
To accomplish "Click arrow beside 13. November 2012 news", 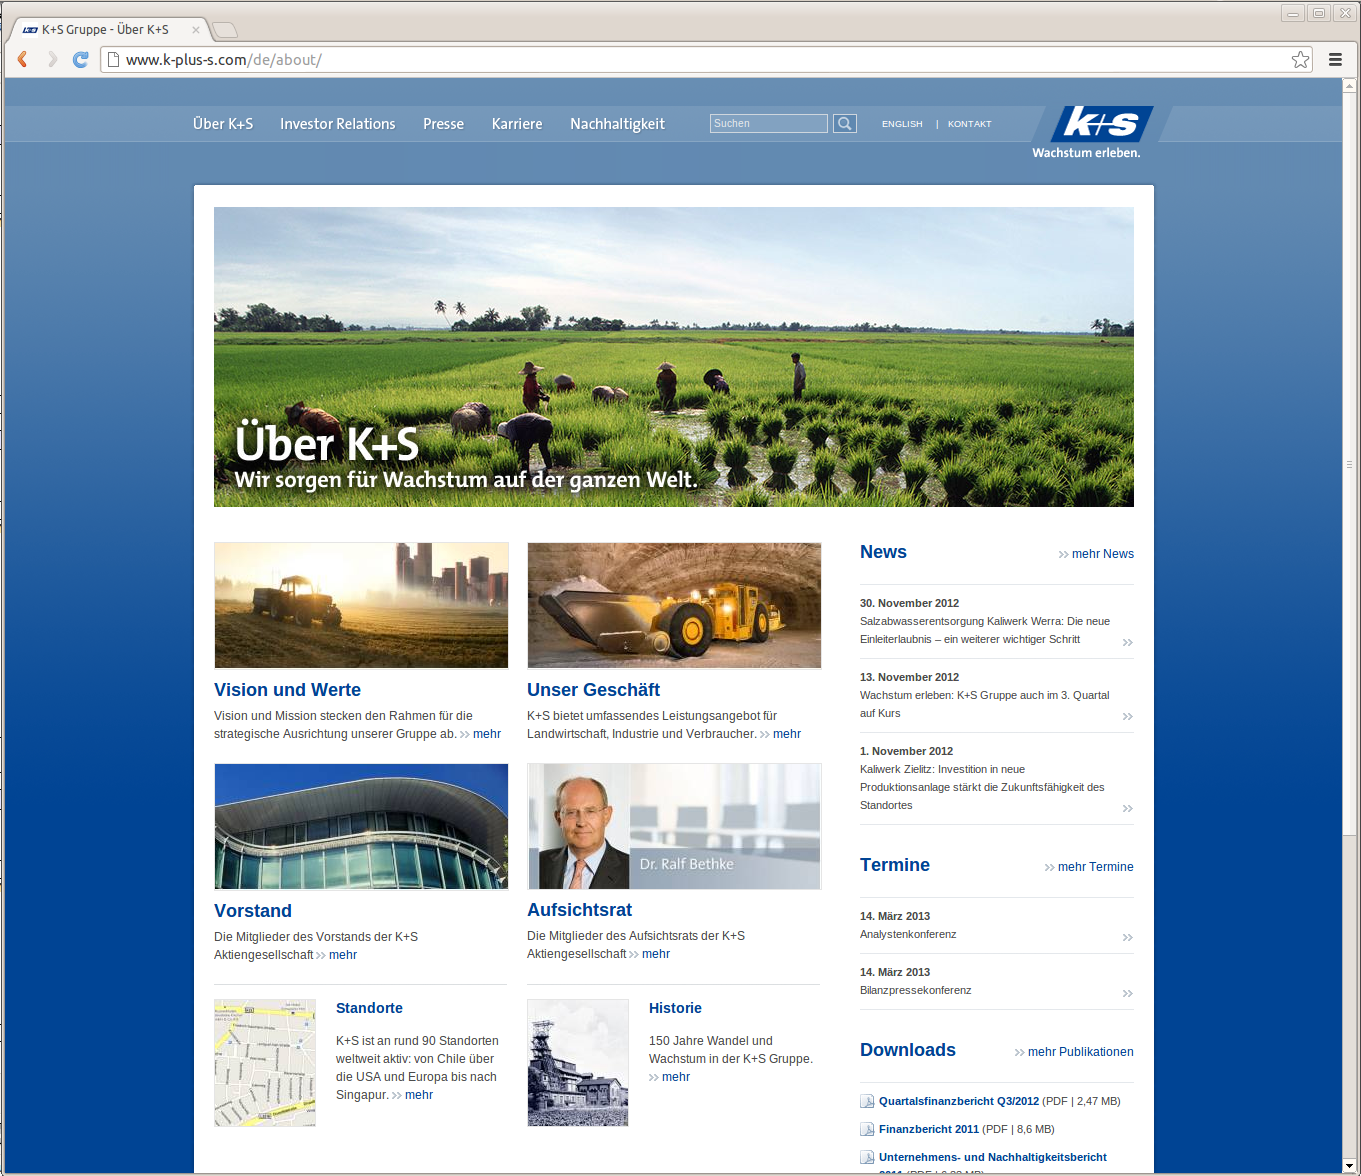I will (x=1127, y=717).
